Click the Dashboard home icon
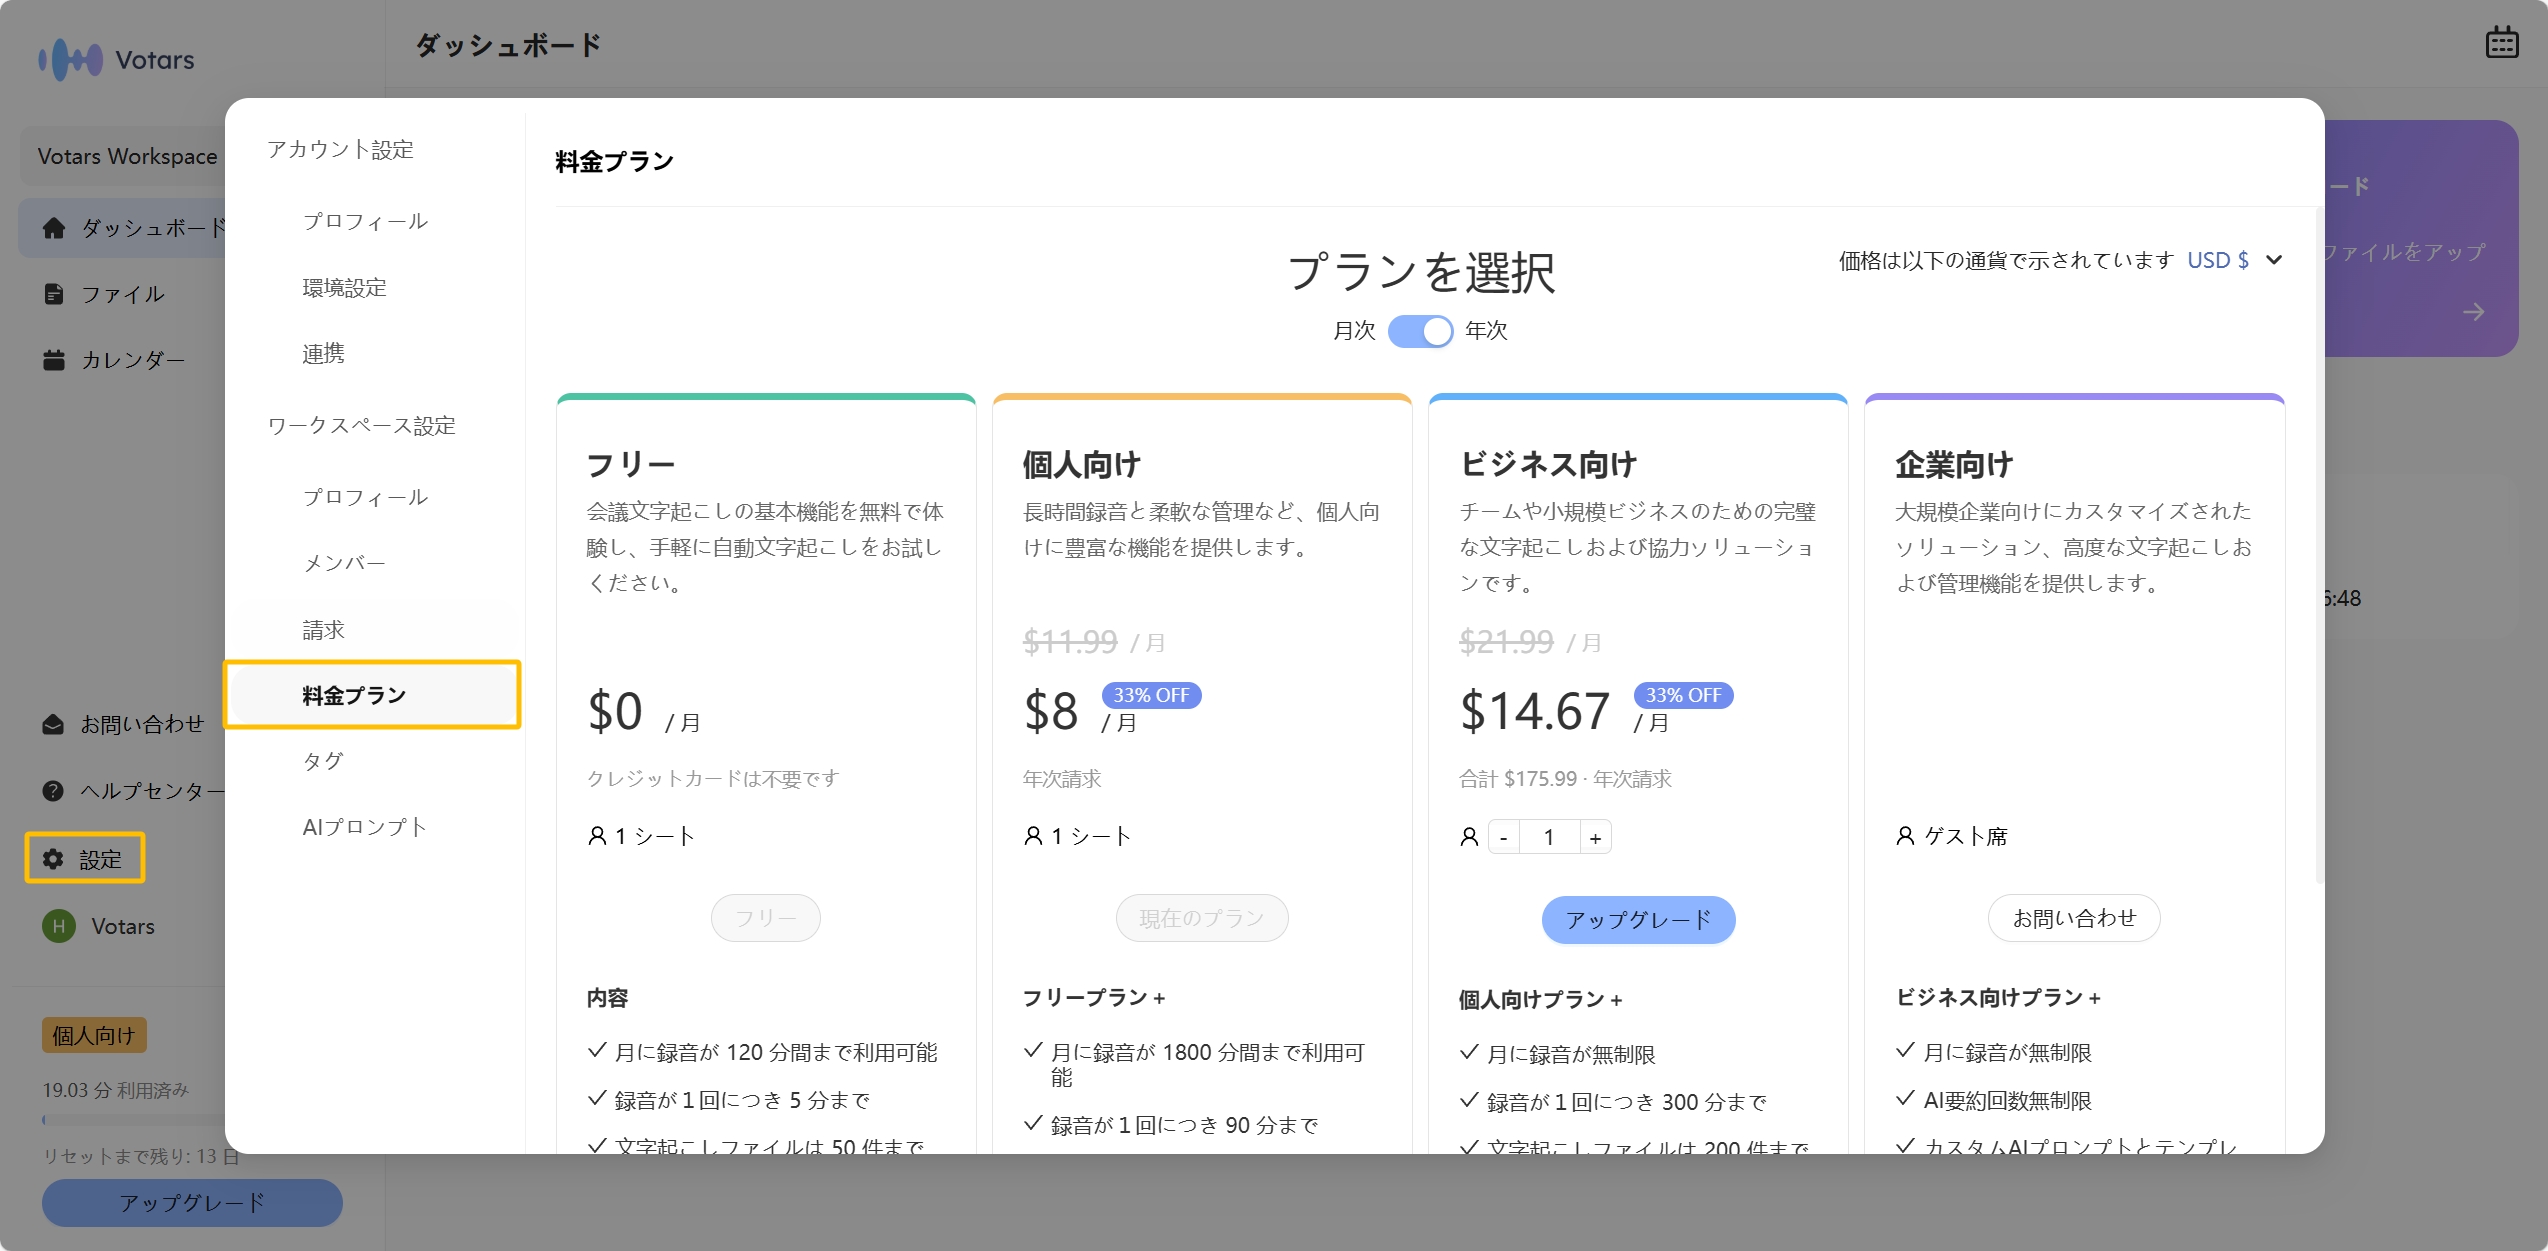The height and width of the screenshot is (1251, 2548). click(54, 228)
